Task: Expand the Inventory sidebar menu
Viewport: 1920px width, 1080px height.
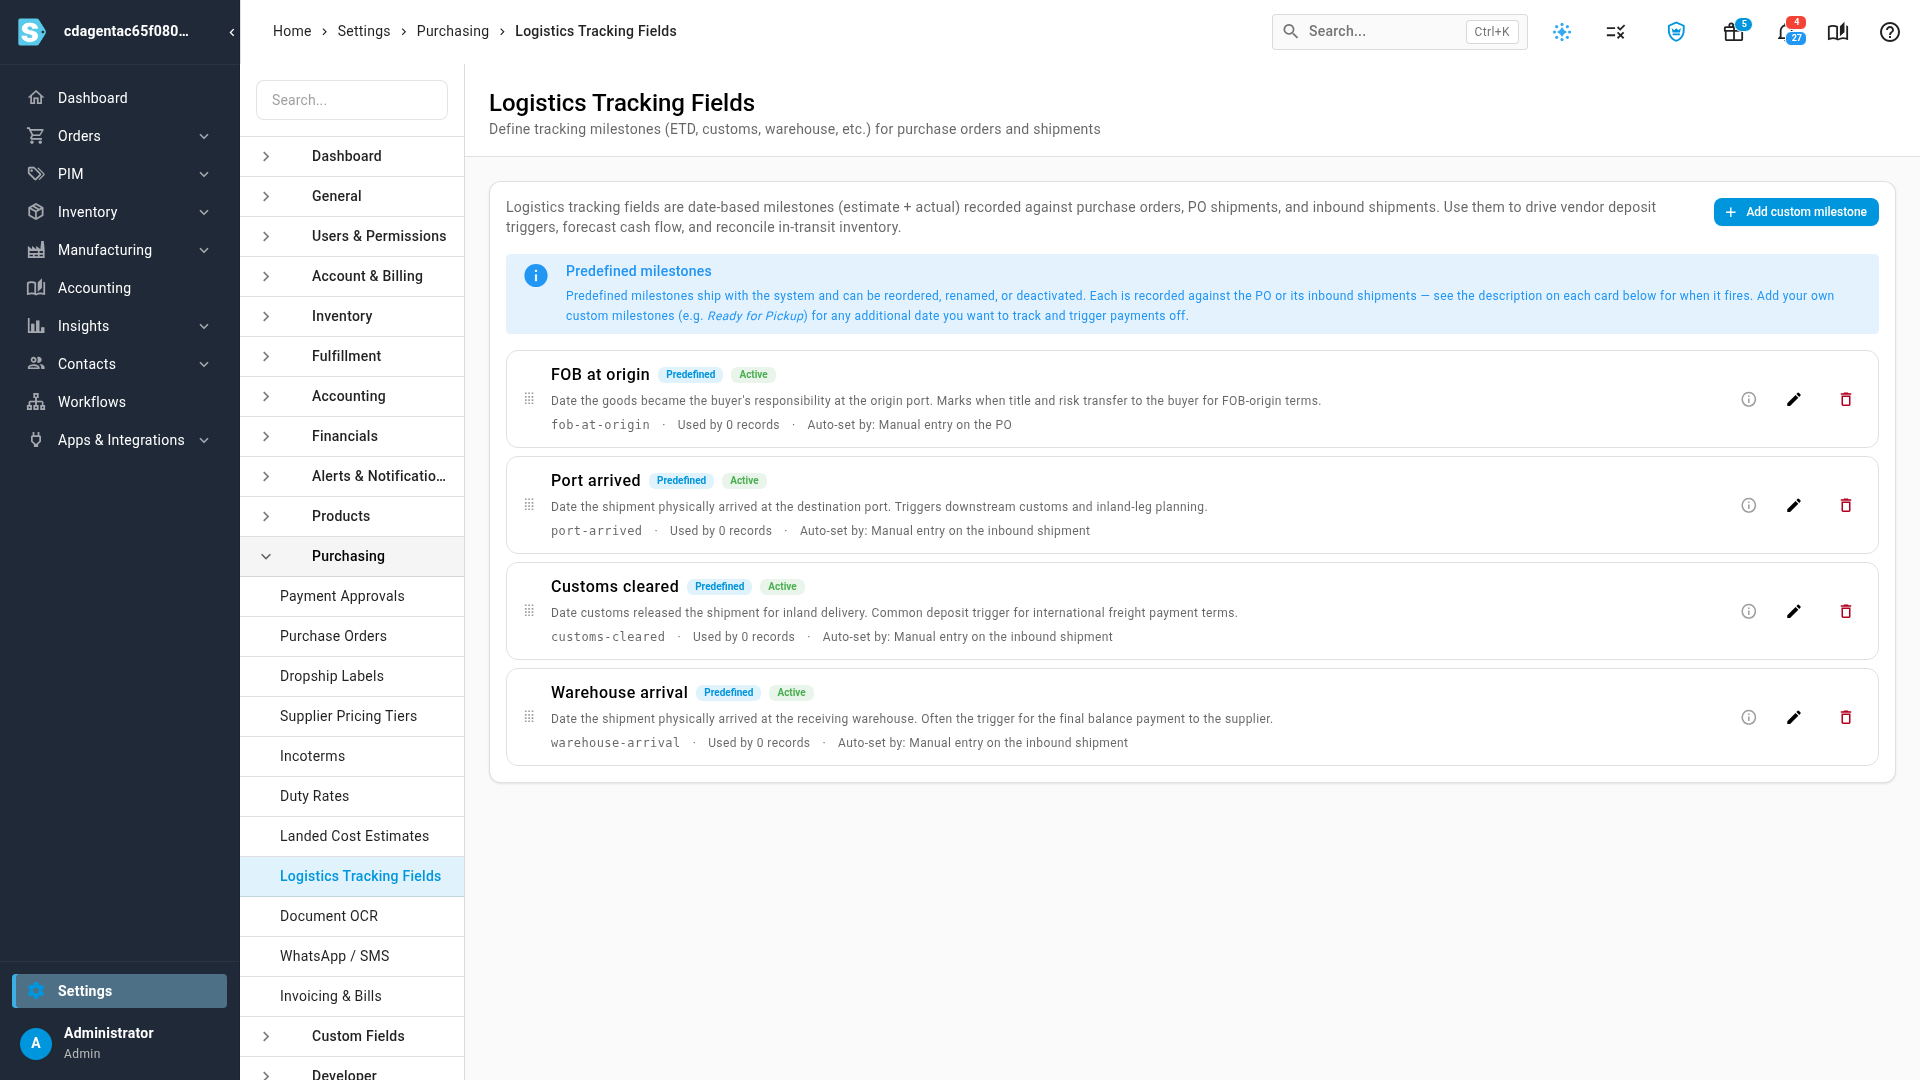Action: pyautogui.click(x=120, y=212)
